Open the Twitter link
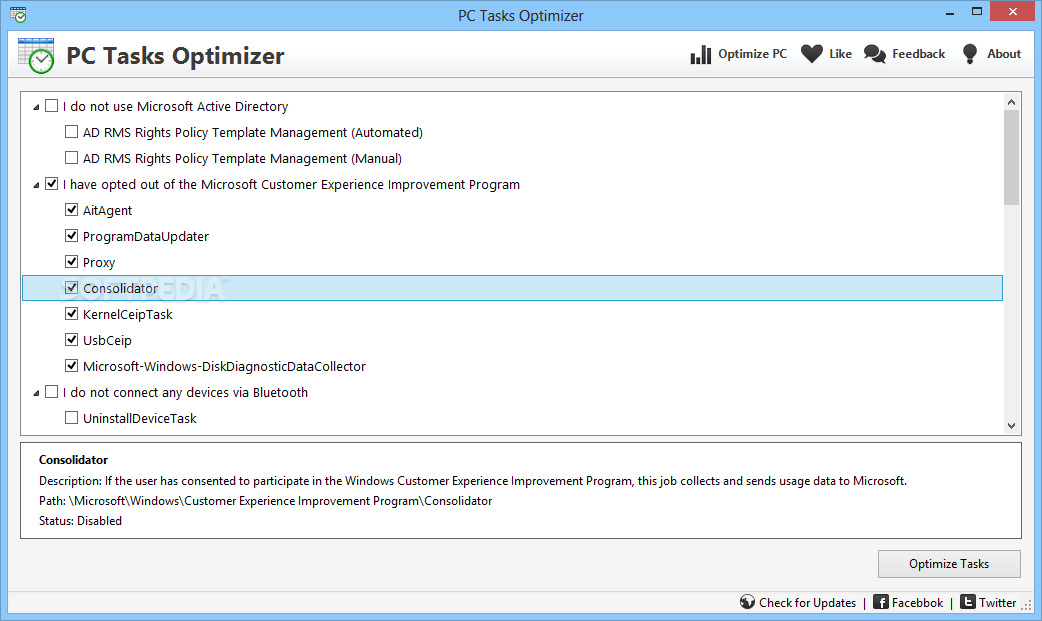The width and height of the screenshot is (1042, 621). tap(997, 602)
